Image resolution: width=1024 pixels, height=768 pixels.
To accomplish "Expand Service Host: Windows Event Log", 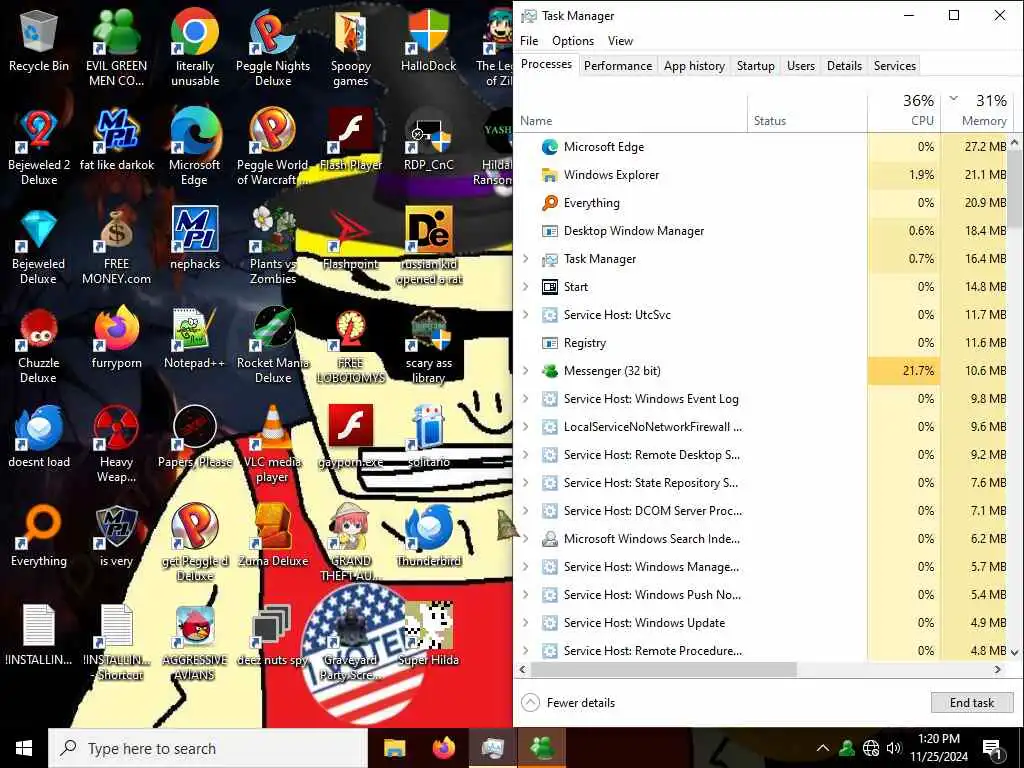I will click(526, 398).
